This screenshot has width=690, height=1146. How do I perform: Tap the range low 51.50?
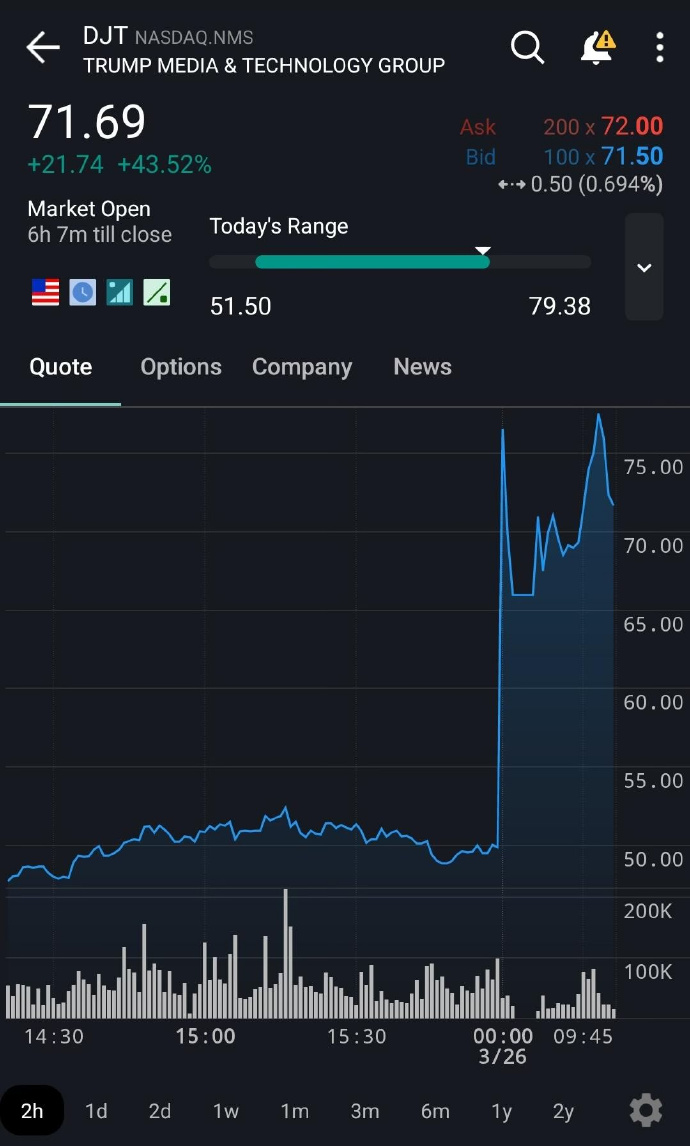click(240, 306)
